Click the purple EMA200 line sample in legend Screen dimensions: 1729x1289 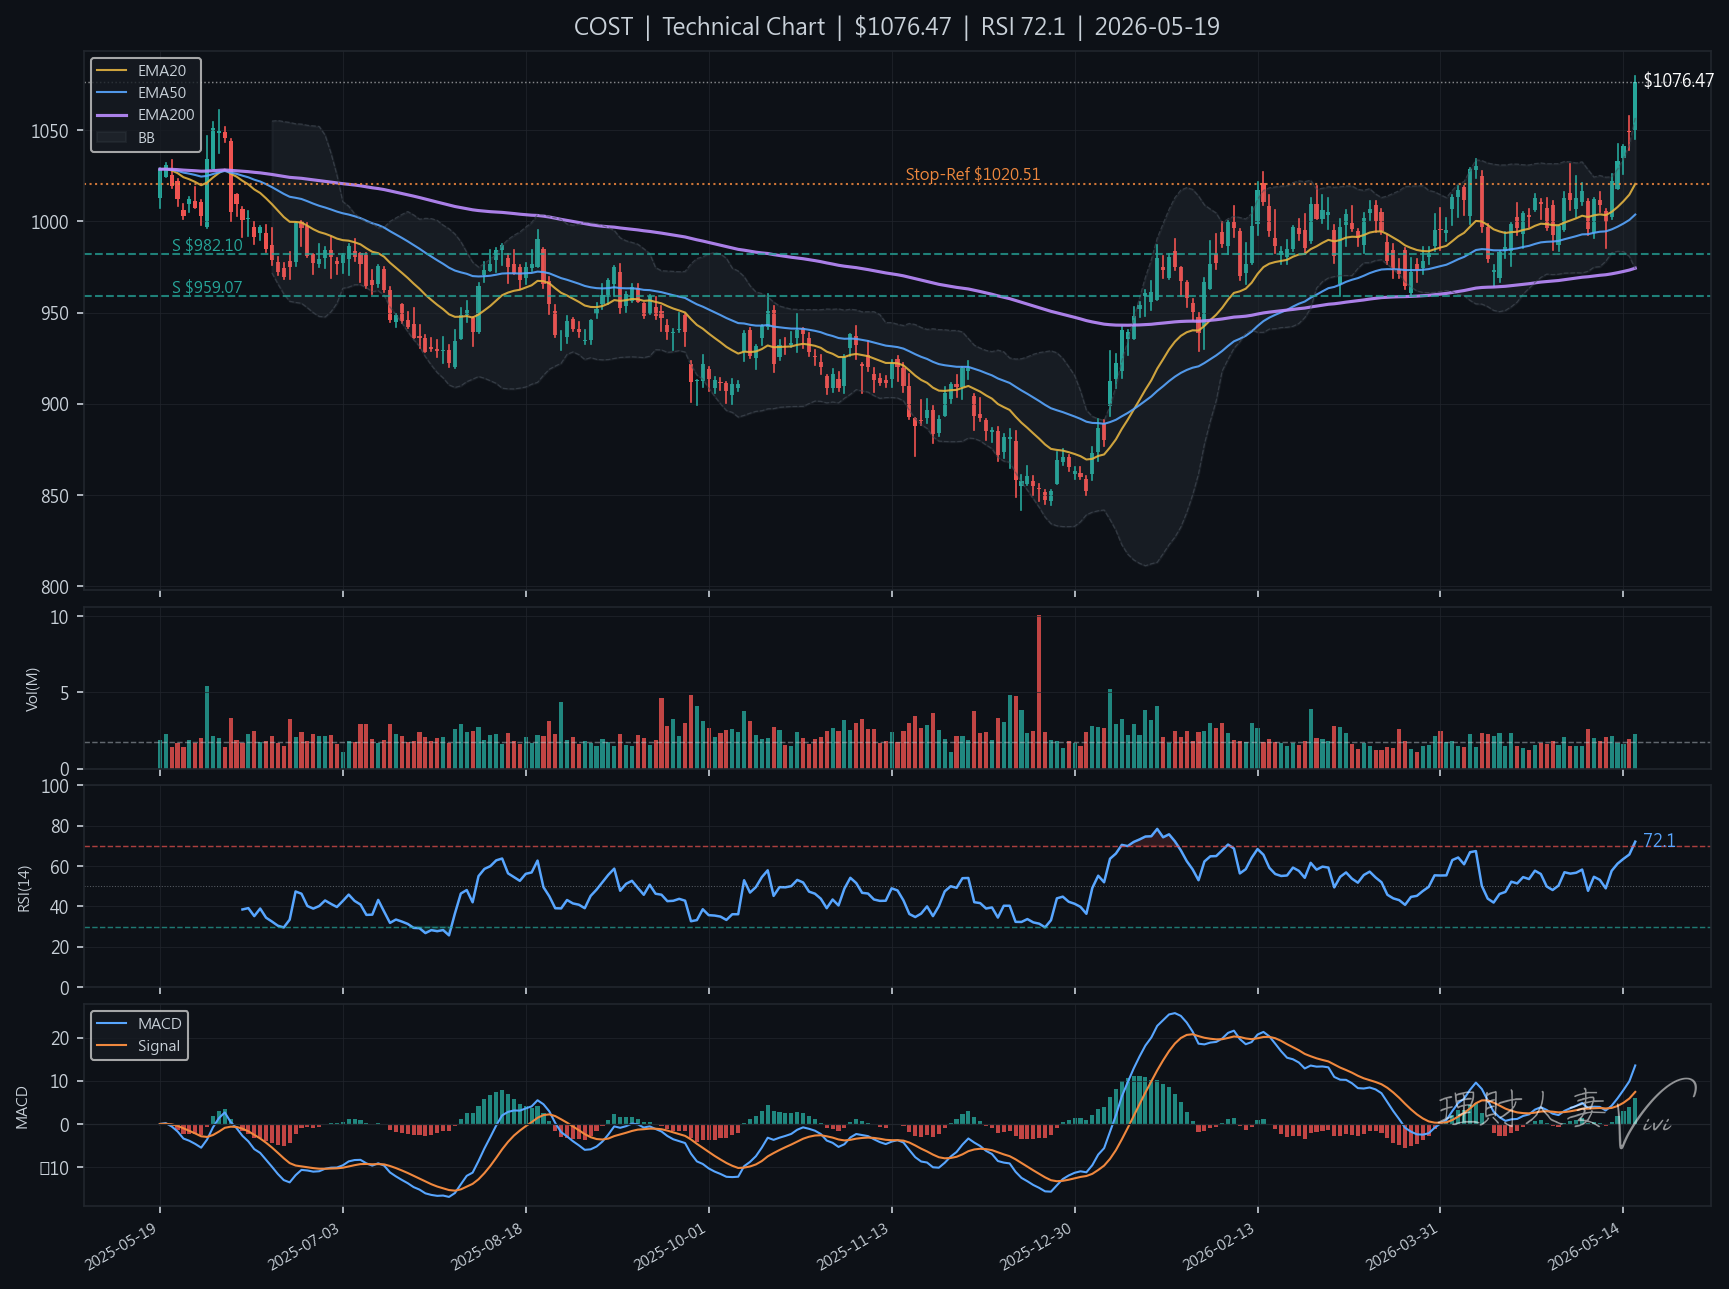(112, 115)
